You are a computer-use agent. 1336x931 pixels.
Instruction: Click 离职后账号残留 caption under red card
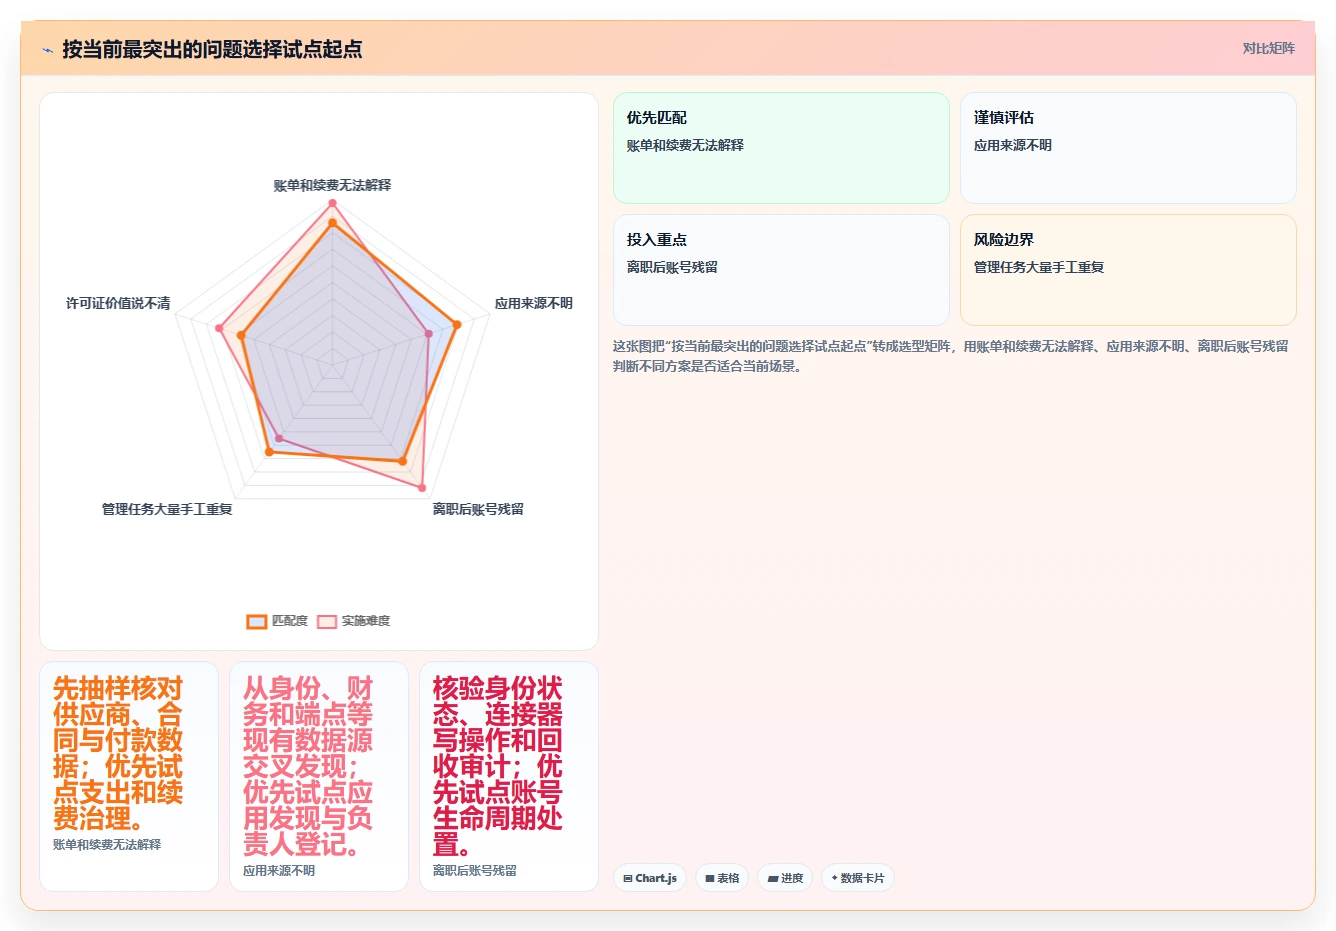coord(475,871)
